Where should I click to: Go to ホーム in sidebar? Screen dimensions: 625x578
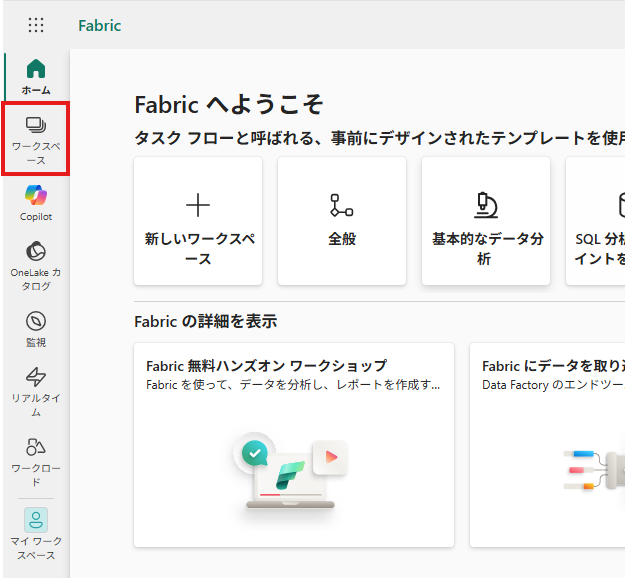(36, 77)
